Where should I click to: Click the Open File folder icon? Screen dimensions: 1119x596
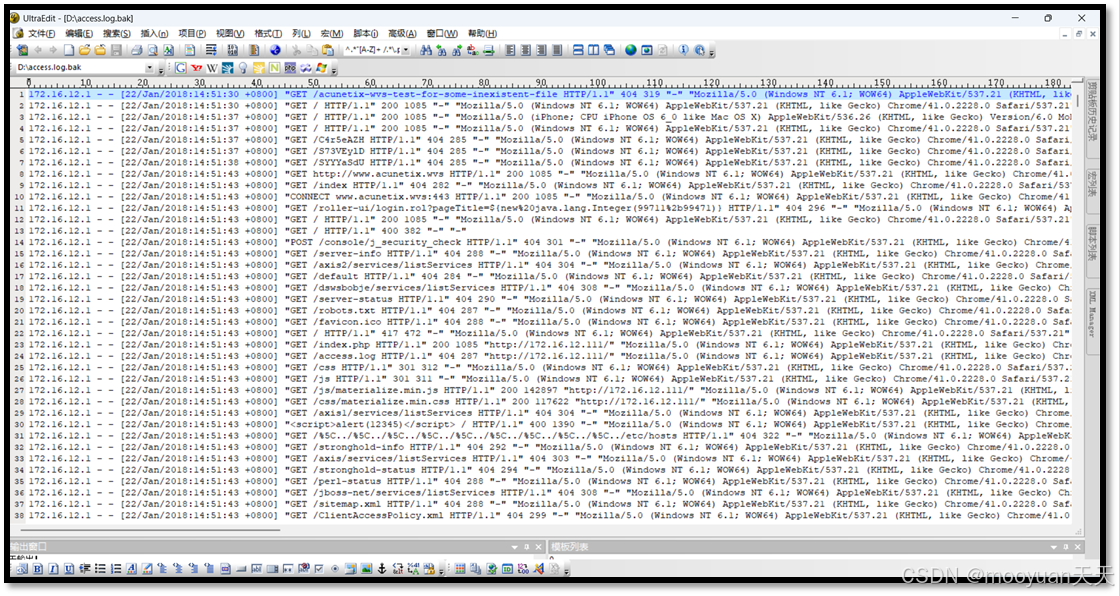(84, 50)
